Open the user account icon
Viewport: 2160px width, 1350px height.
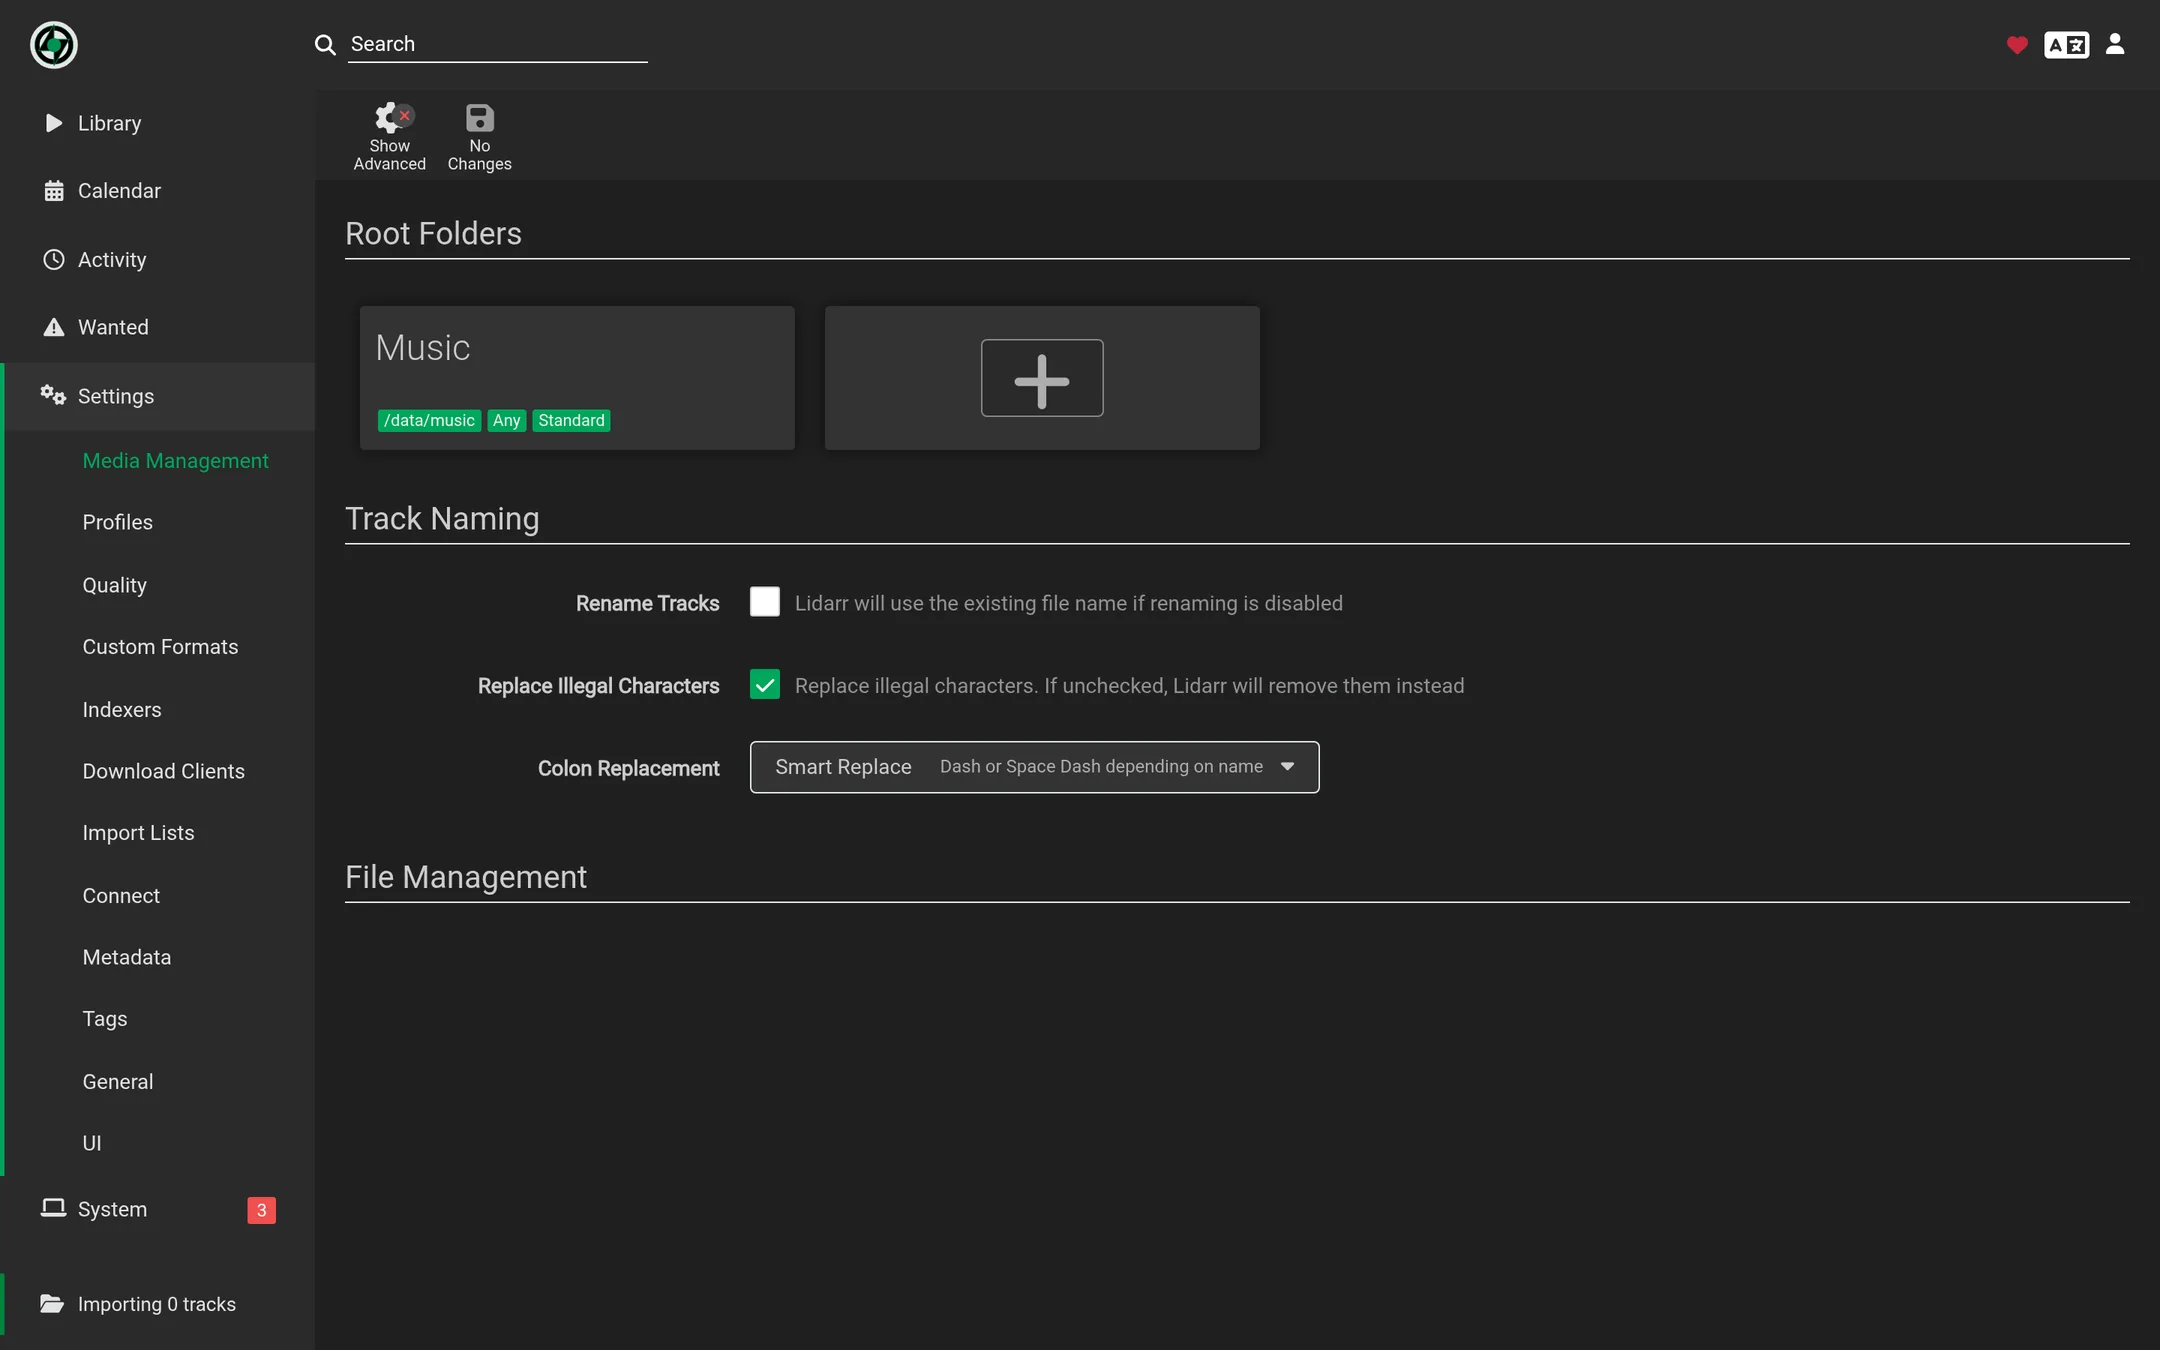click(2115, 44)
